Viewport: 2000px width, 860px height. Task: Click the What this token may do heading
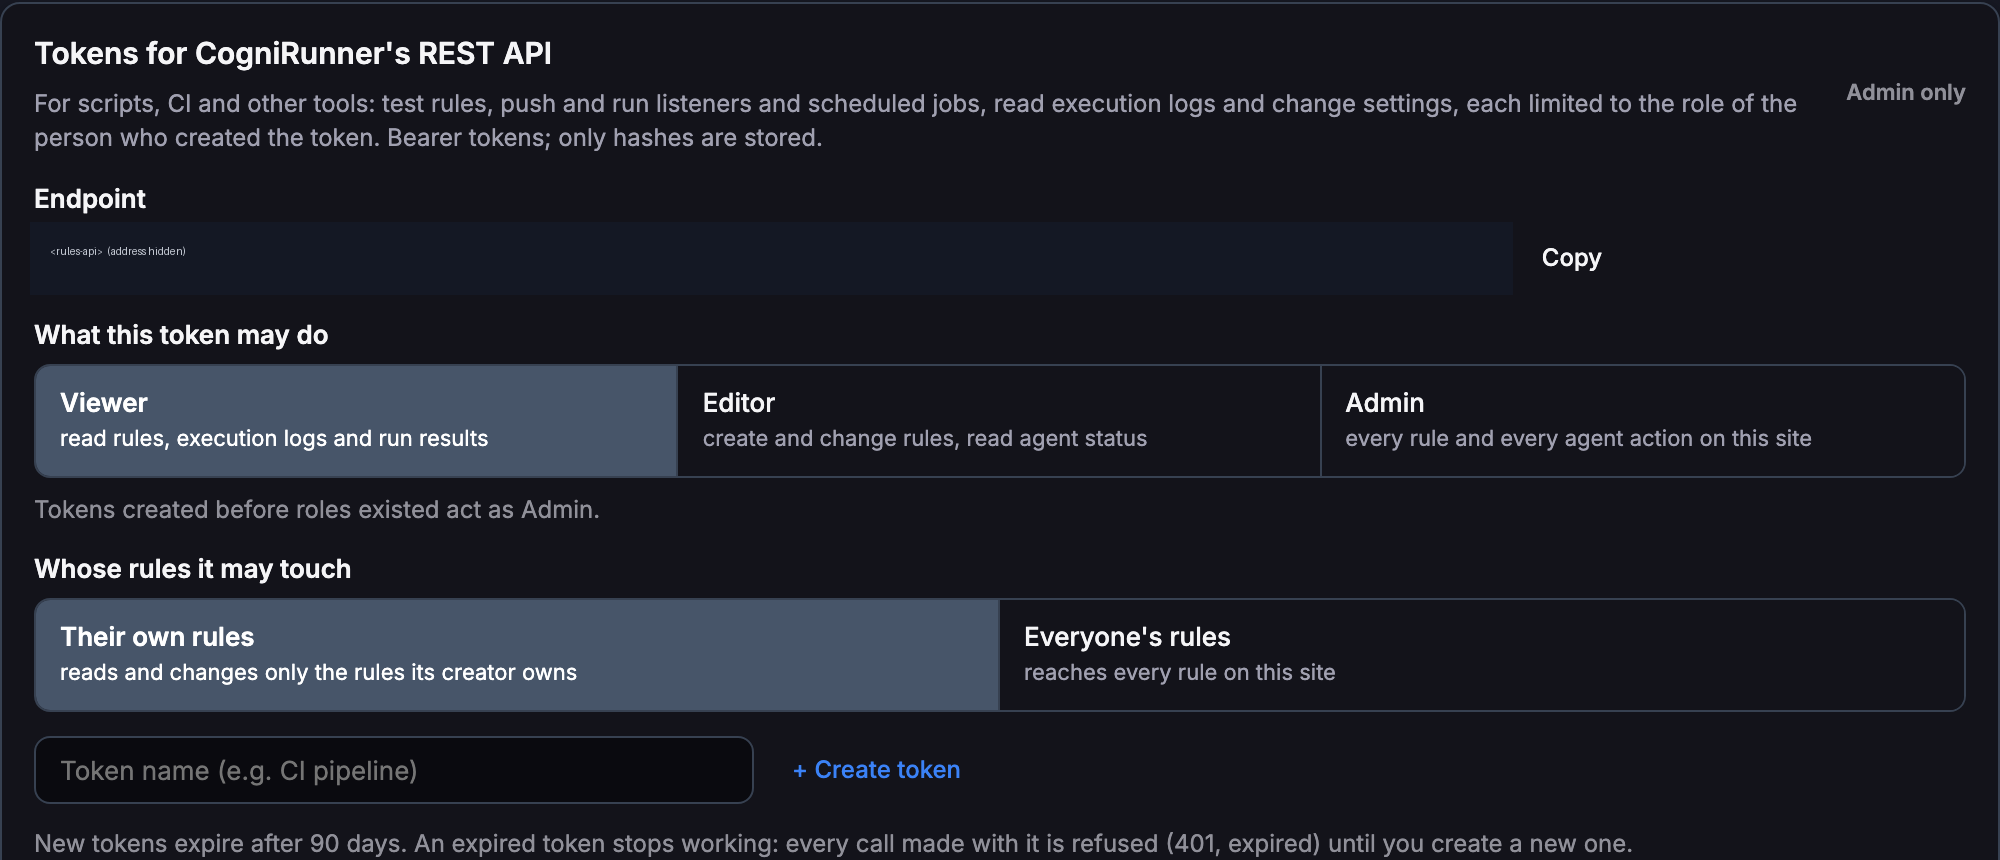(181, 335)
